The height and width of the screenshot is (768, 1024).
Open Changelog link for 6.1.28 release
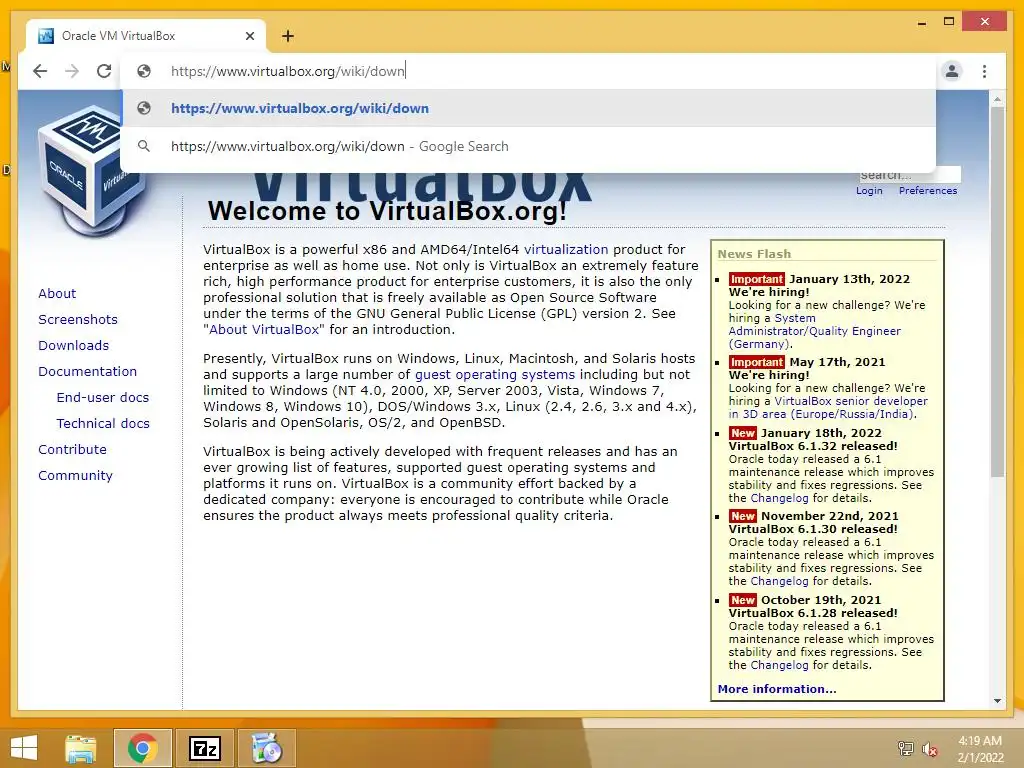point(779,665)
